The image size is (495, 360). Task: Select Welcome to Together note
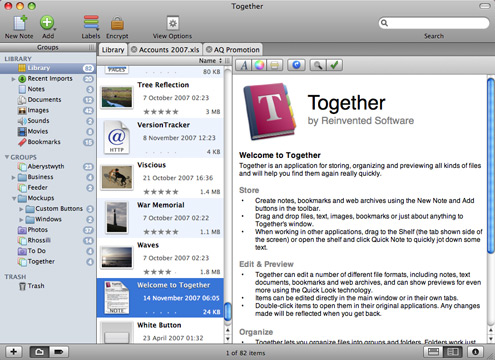click(x=160, y=298)
